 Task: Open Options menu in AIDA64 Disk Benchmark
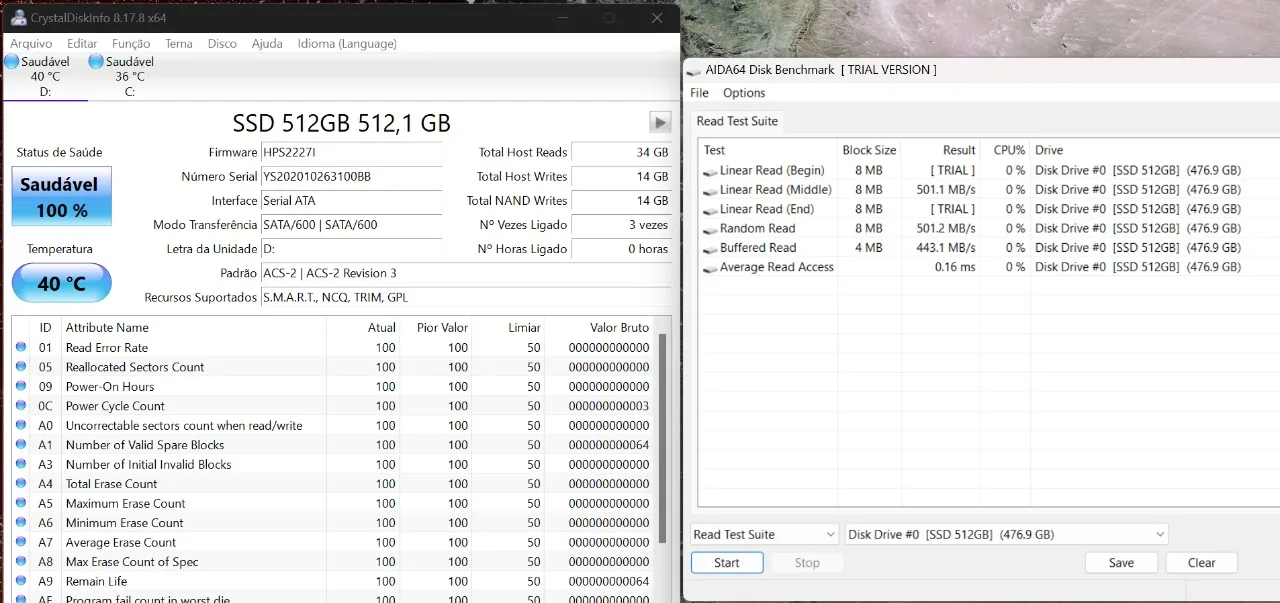click(x=744, y=93)
